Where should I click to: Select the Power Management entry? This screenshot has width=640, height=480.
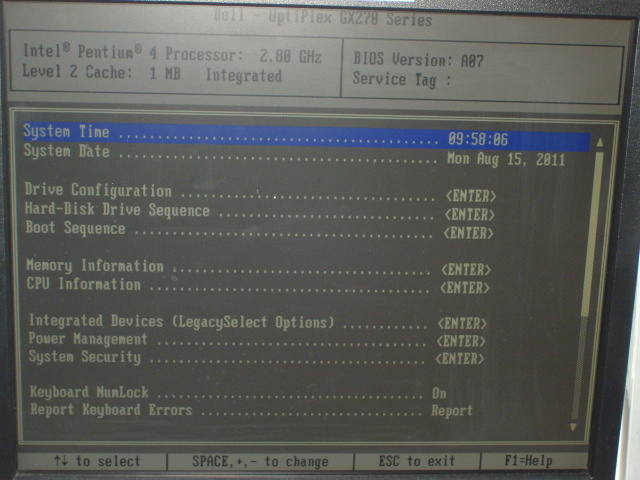[88, 340]
